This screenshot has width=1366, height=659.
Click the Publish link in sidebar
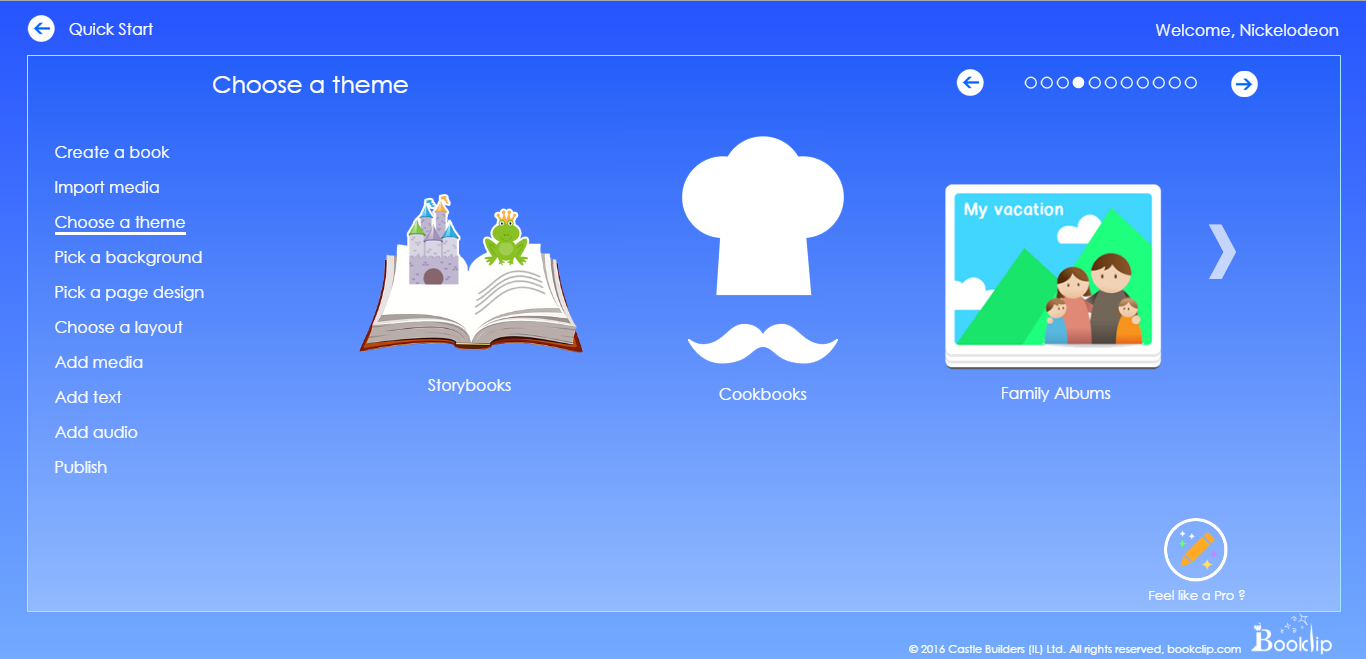click(x=81, y=467)
